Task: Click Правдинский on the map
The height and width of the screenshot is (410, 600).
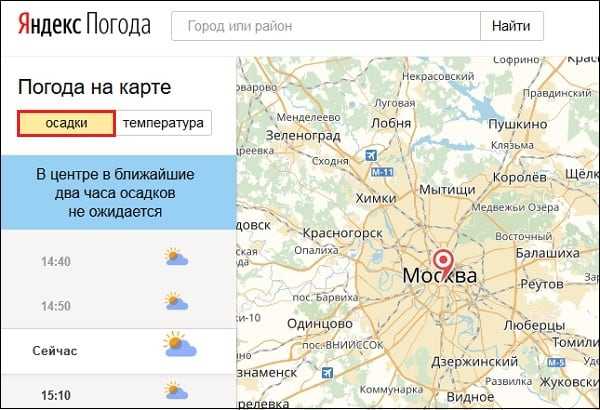Action: pyautogui.click(x=557, y=93)
